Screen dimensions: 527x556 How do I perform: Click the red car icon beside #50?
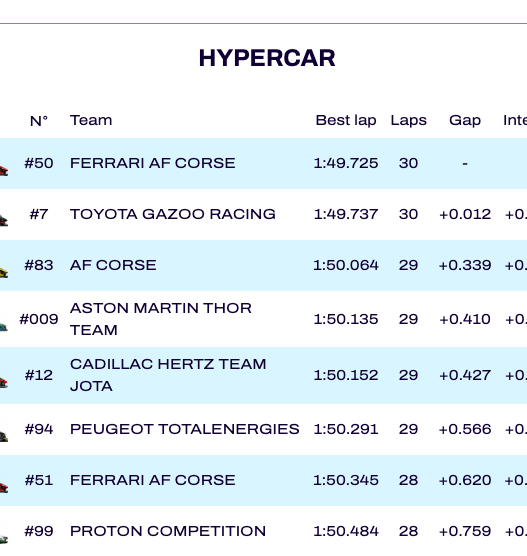click(x=4, y=170)
